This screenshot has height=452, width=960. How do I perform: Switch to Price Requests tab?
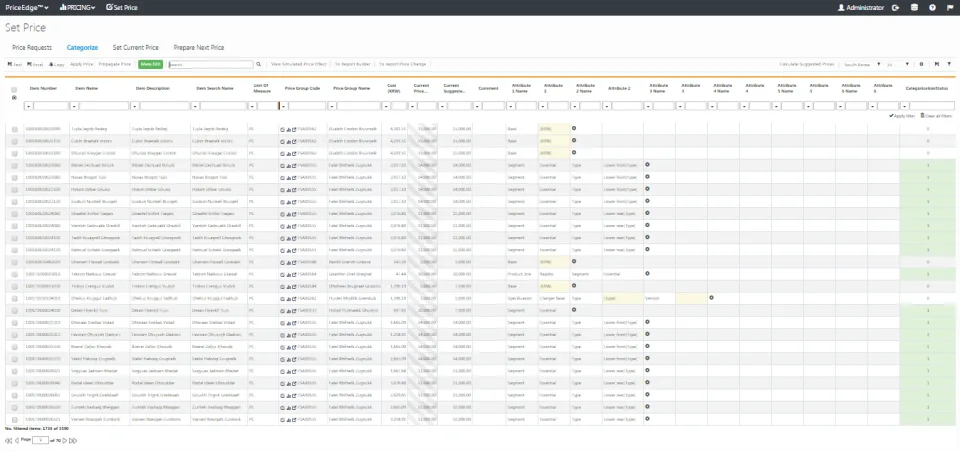[x=32, y=47]
